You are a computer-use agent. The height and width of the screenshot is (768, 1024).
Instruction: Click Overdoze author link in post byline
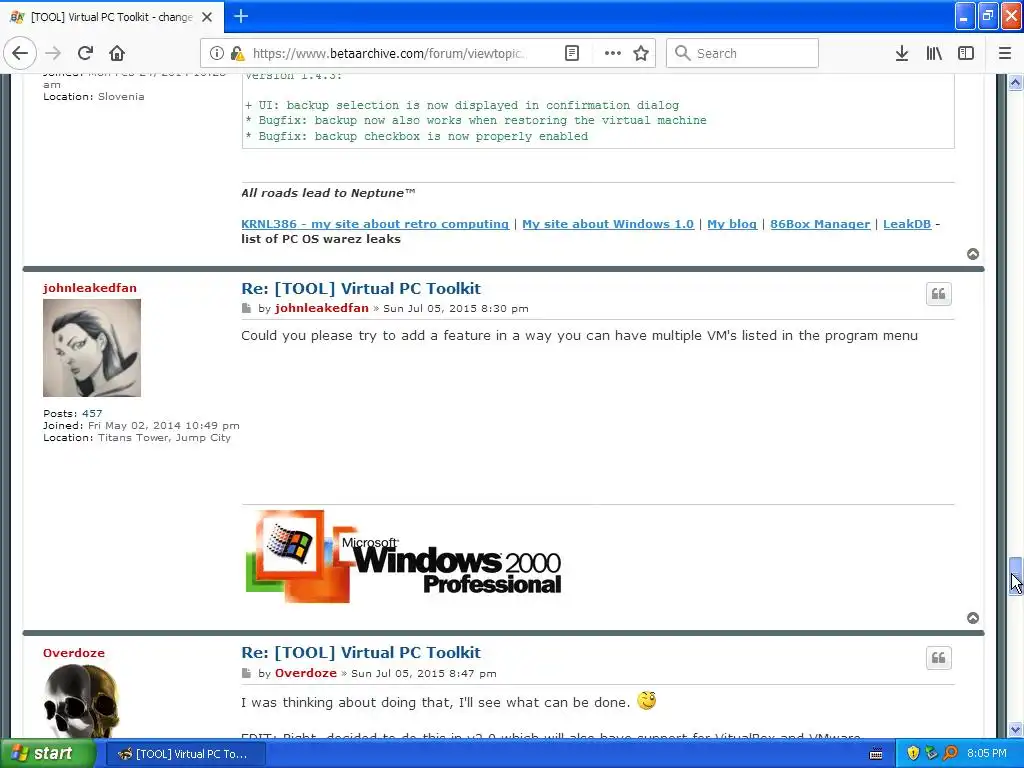[306, 673]
